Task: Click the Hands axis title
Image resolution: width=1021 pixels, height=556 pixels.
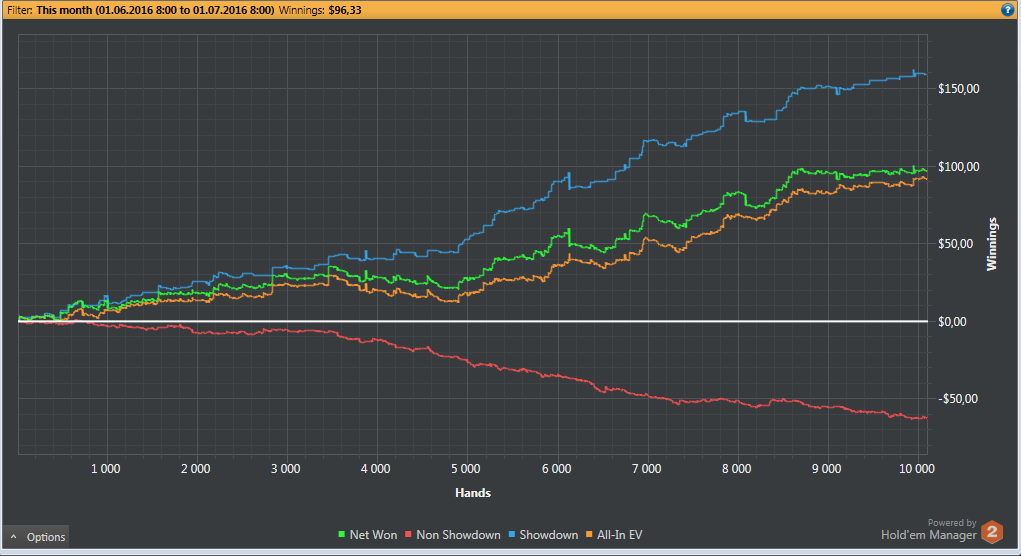Action: pyautogui.click(x=473, y=493)
